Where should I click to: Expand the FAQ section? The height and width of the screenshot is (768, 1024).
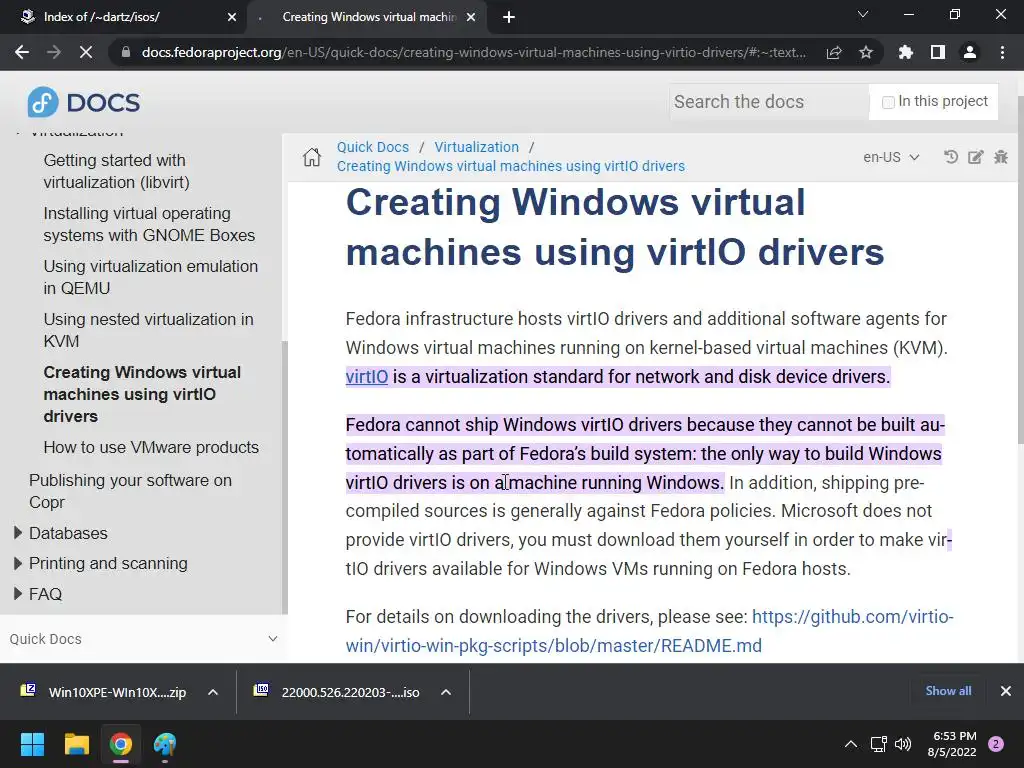[x=18, y=594]
